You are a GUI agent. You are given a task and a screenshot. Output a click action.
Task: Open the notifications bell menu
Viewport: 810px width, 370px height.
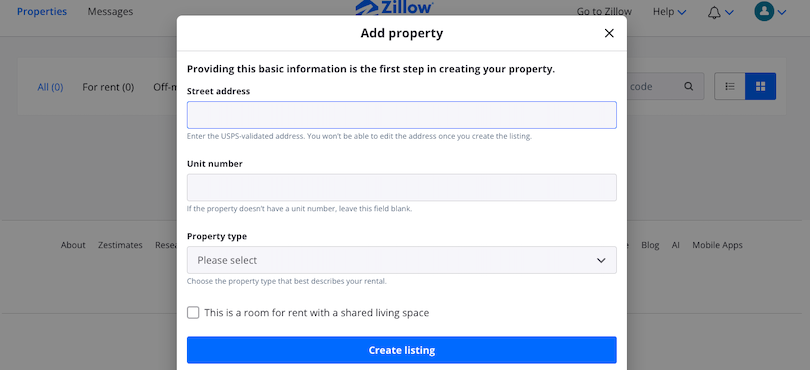coord(720,12)
